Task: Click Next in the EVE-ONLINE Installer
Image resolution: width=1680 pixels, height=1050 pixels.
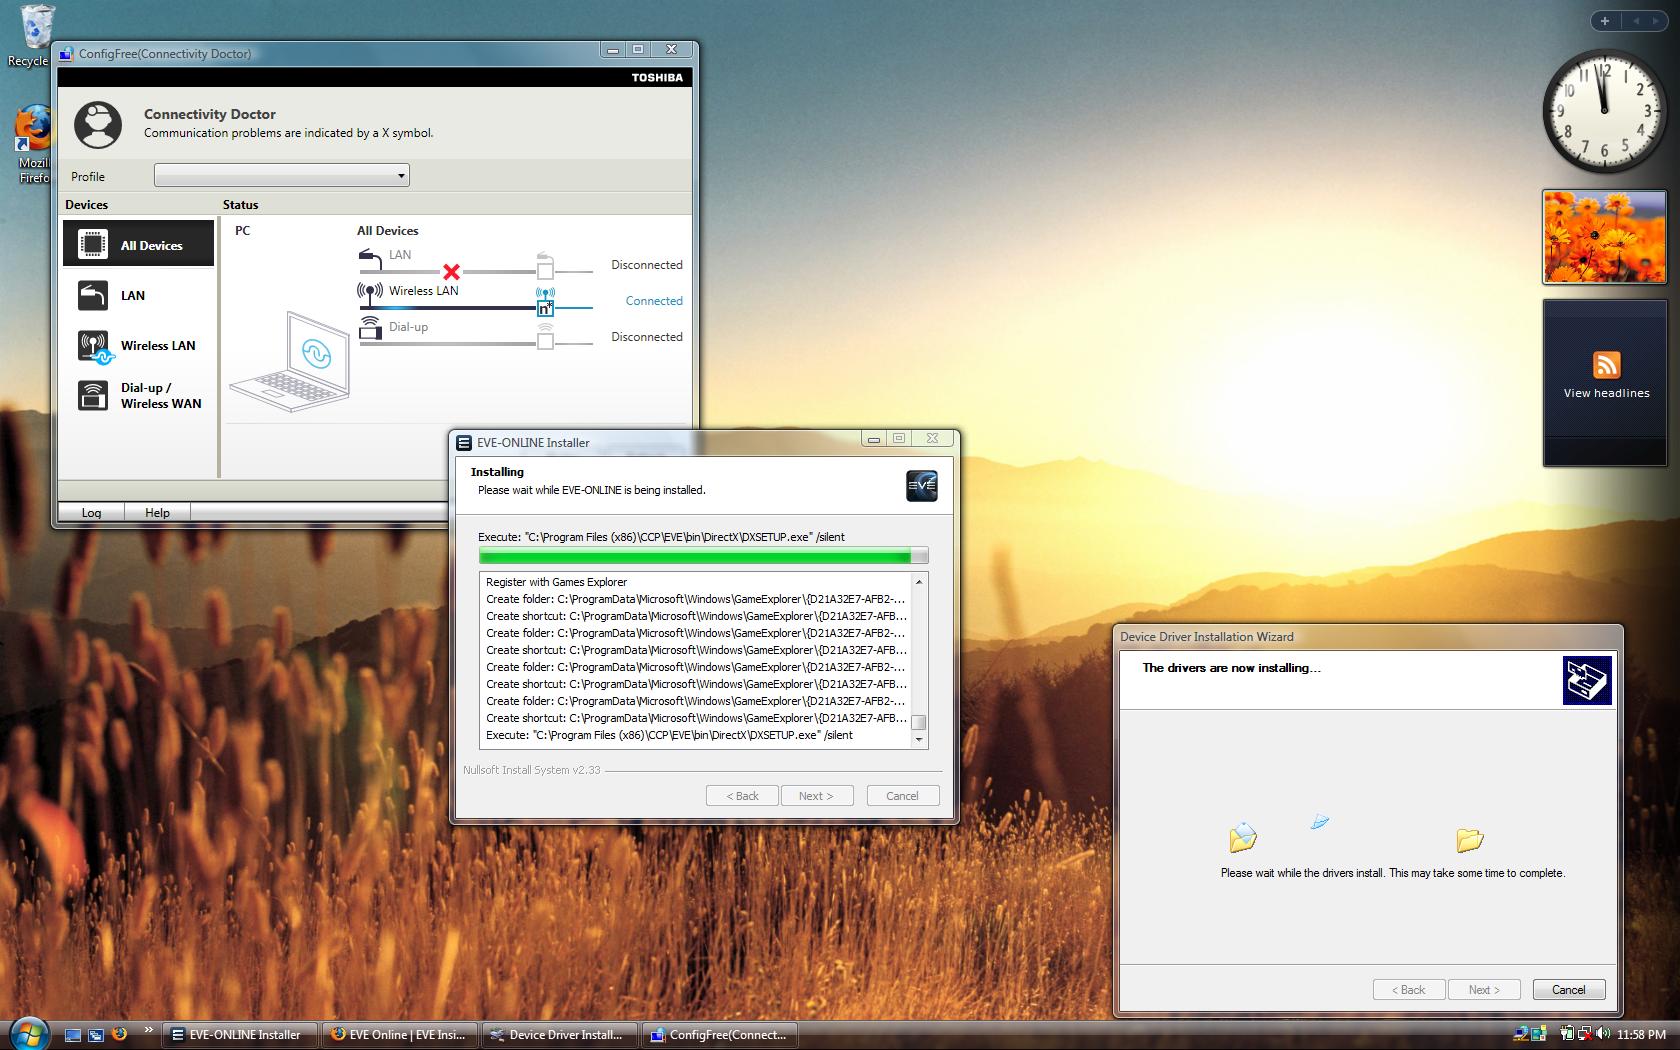Action: [x=816, y=796]
